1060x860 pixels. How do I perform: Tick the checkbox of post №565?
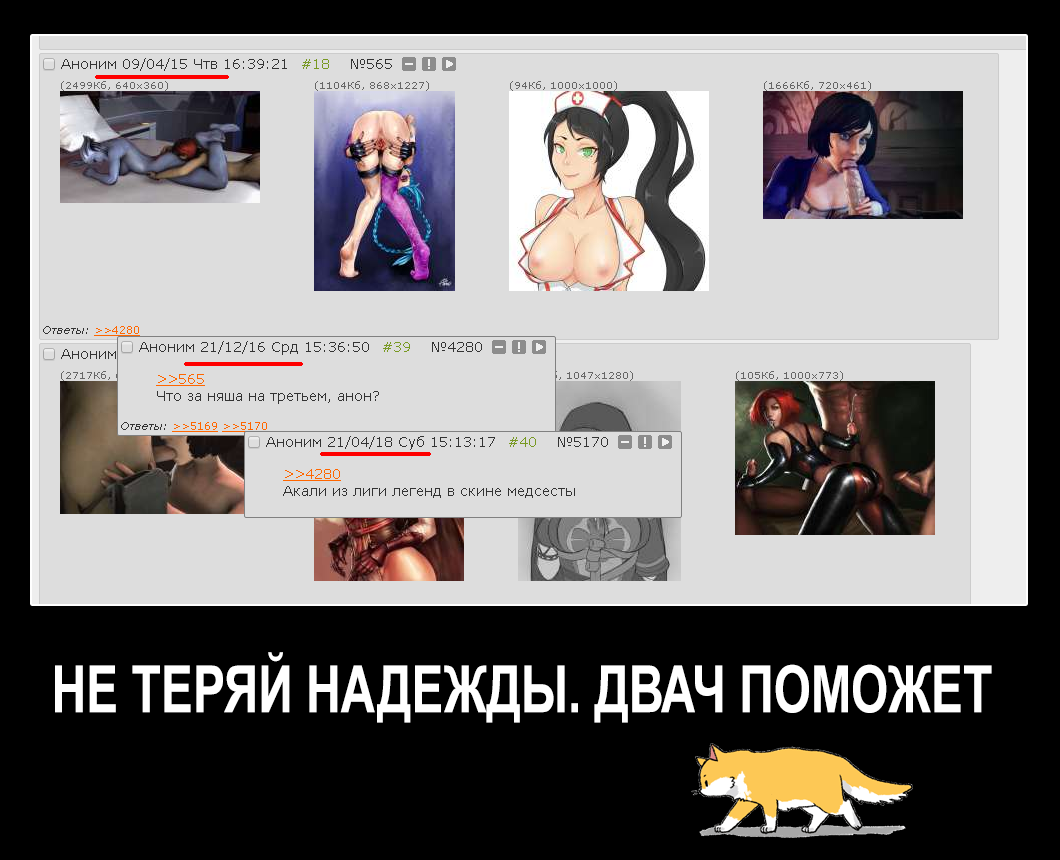coord(49,64)
